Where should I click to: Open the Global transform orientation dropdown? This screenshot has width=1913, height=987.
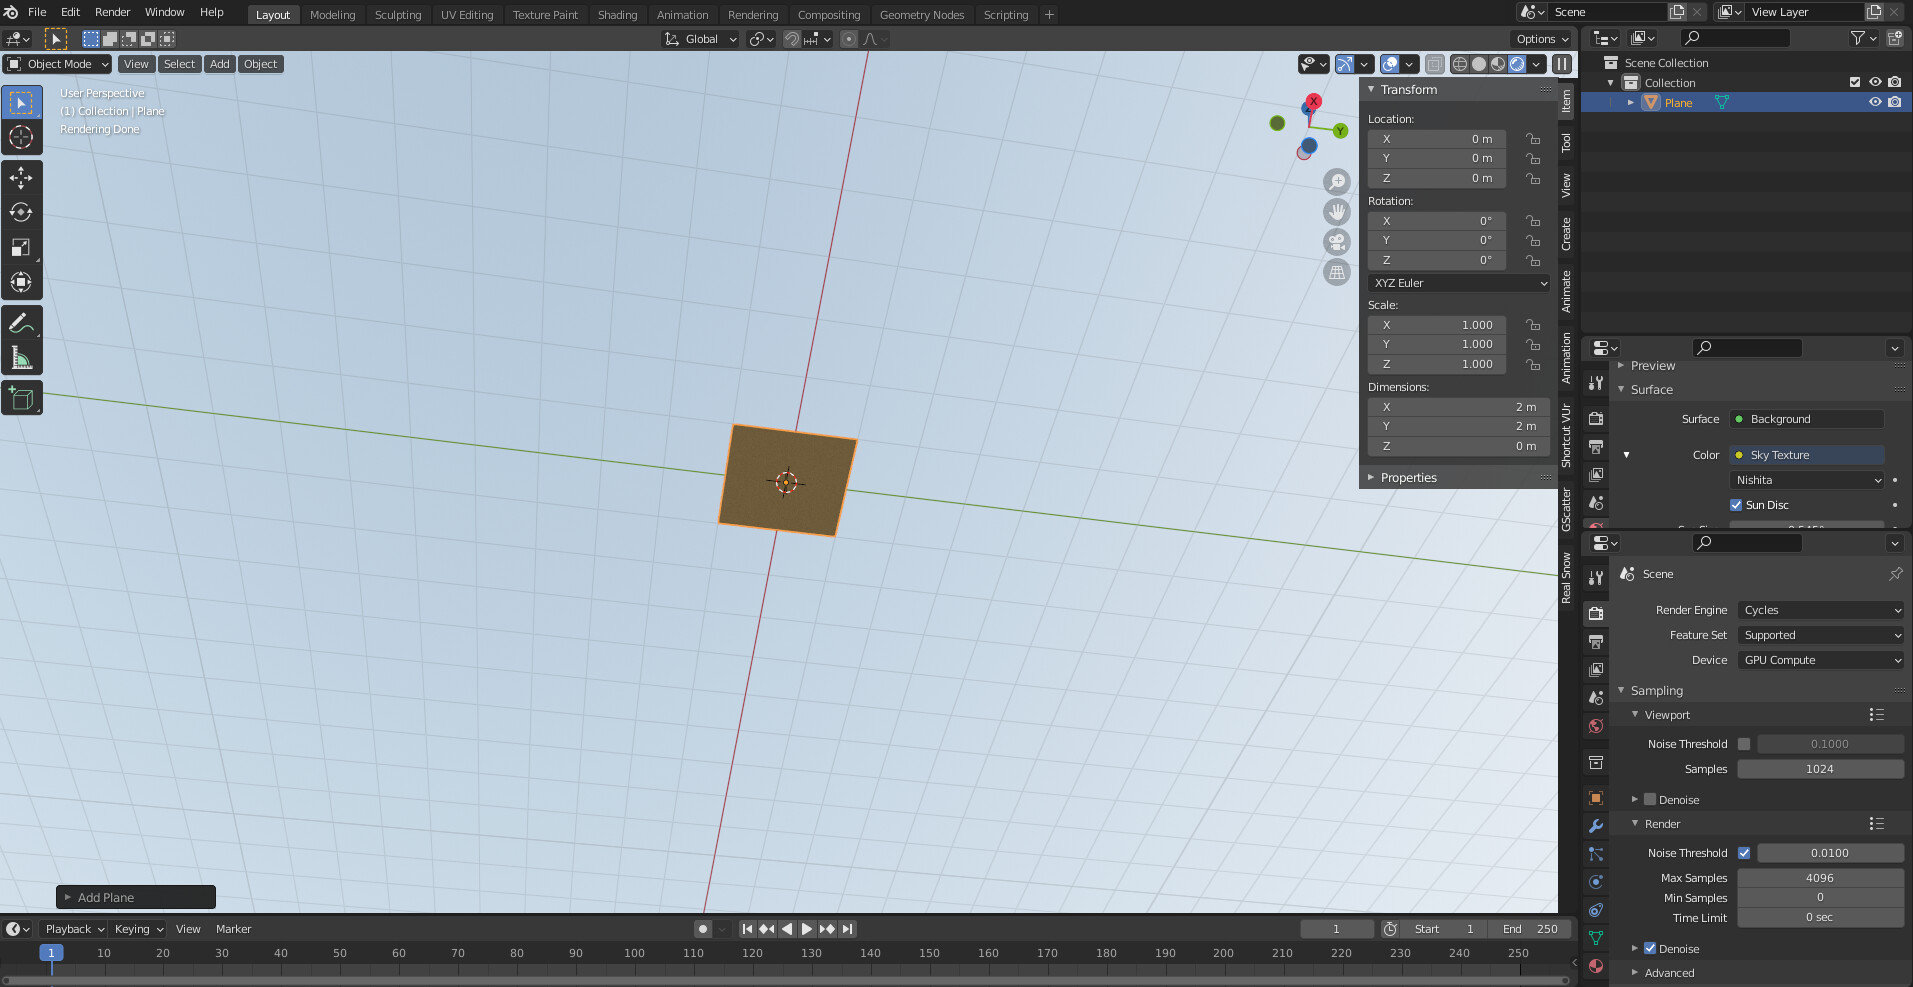coord(700,39)
